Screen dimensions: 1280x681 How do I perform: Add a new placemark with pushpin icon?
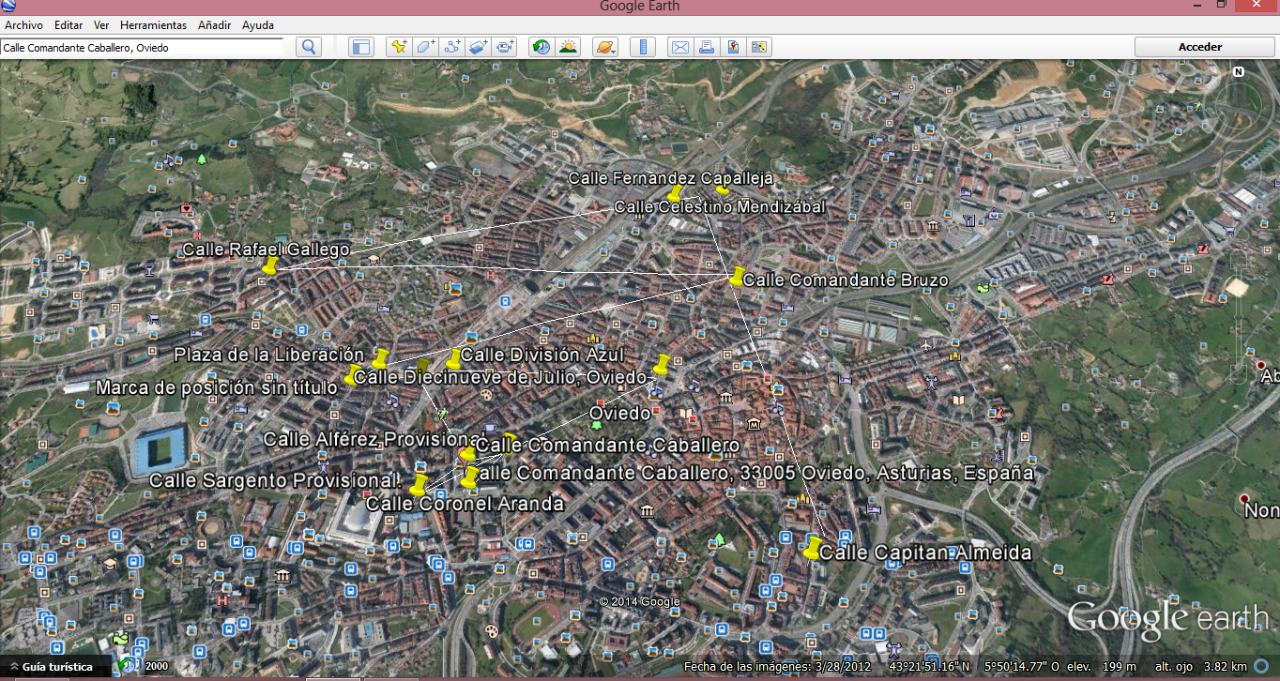399,47
